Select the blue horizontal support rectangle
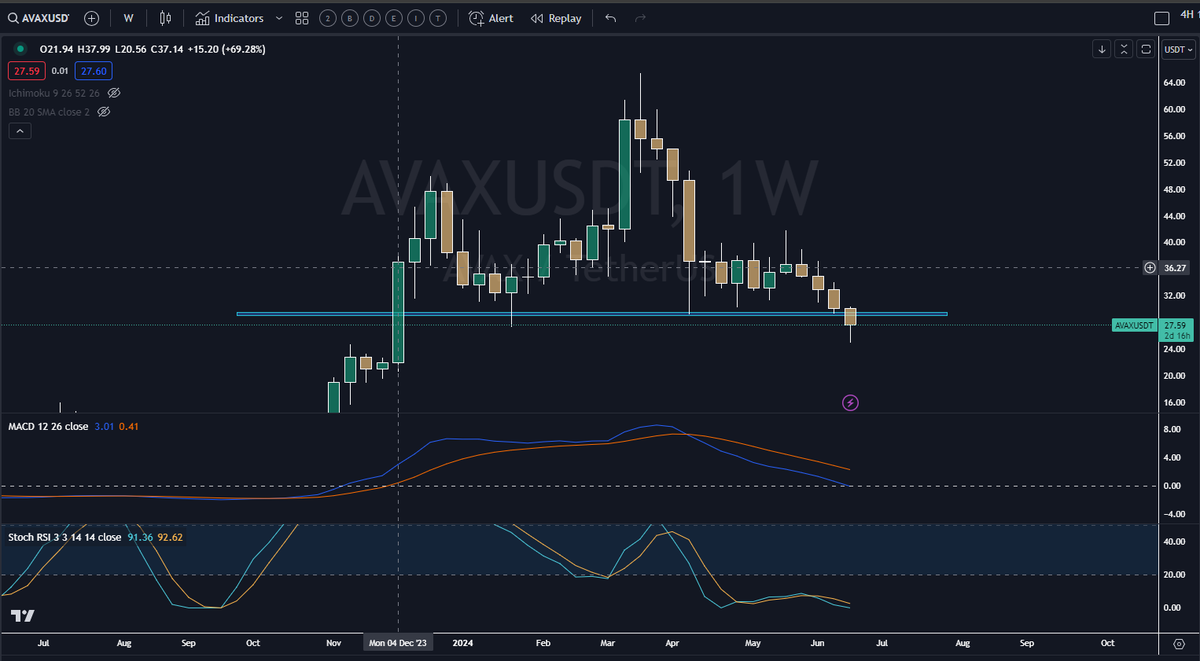Screen dimensions: 1200x661 click(591, 314)
